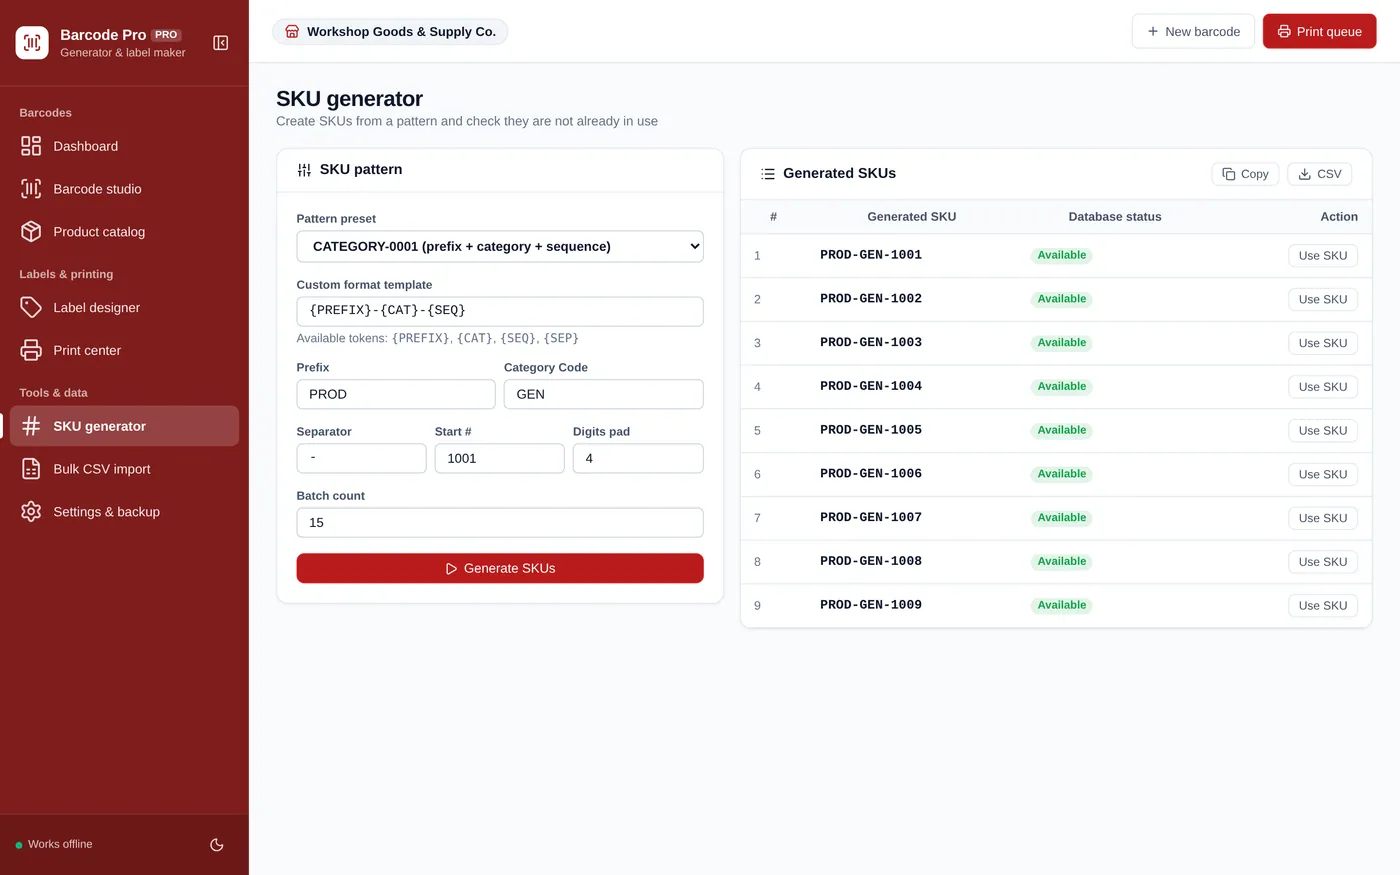
Task: Open Barcode studio scanner icon
Action: coord(31,189)
